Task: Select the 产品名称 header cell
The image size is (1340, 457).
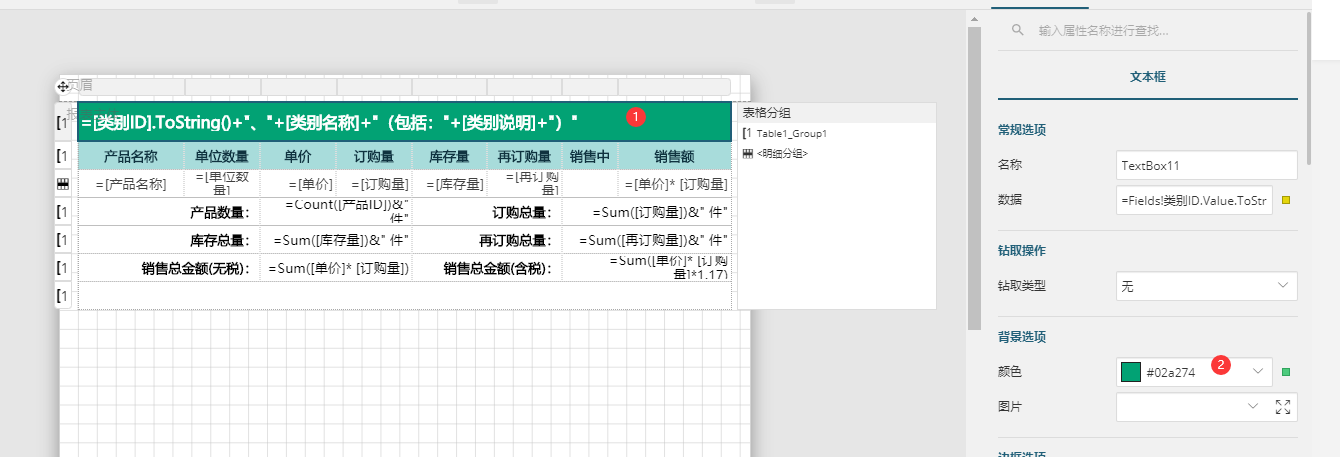Action: (131, 156)
